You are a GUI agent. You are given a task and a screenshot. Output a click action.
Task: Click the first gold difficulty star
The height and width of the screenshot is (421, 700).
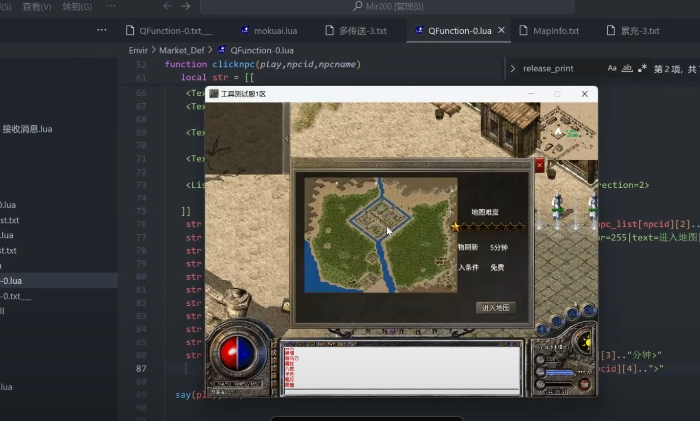tap(456, 228)
